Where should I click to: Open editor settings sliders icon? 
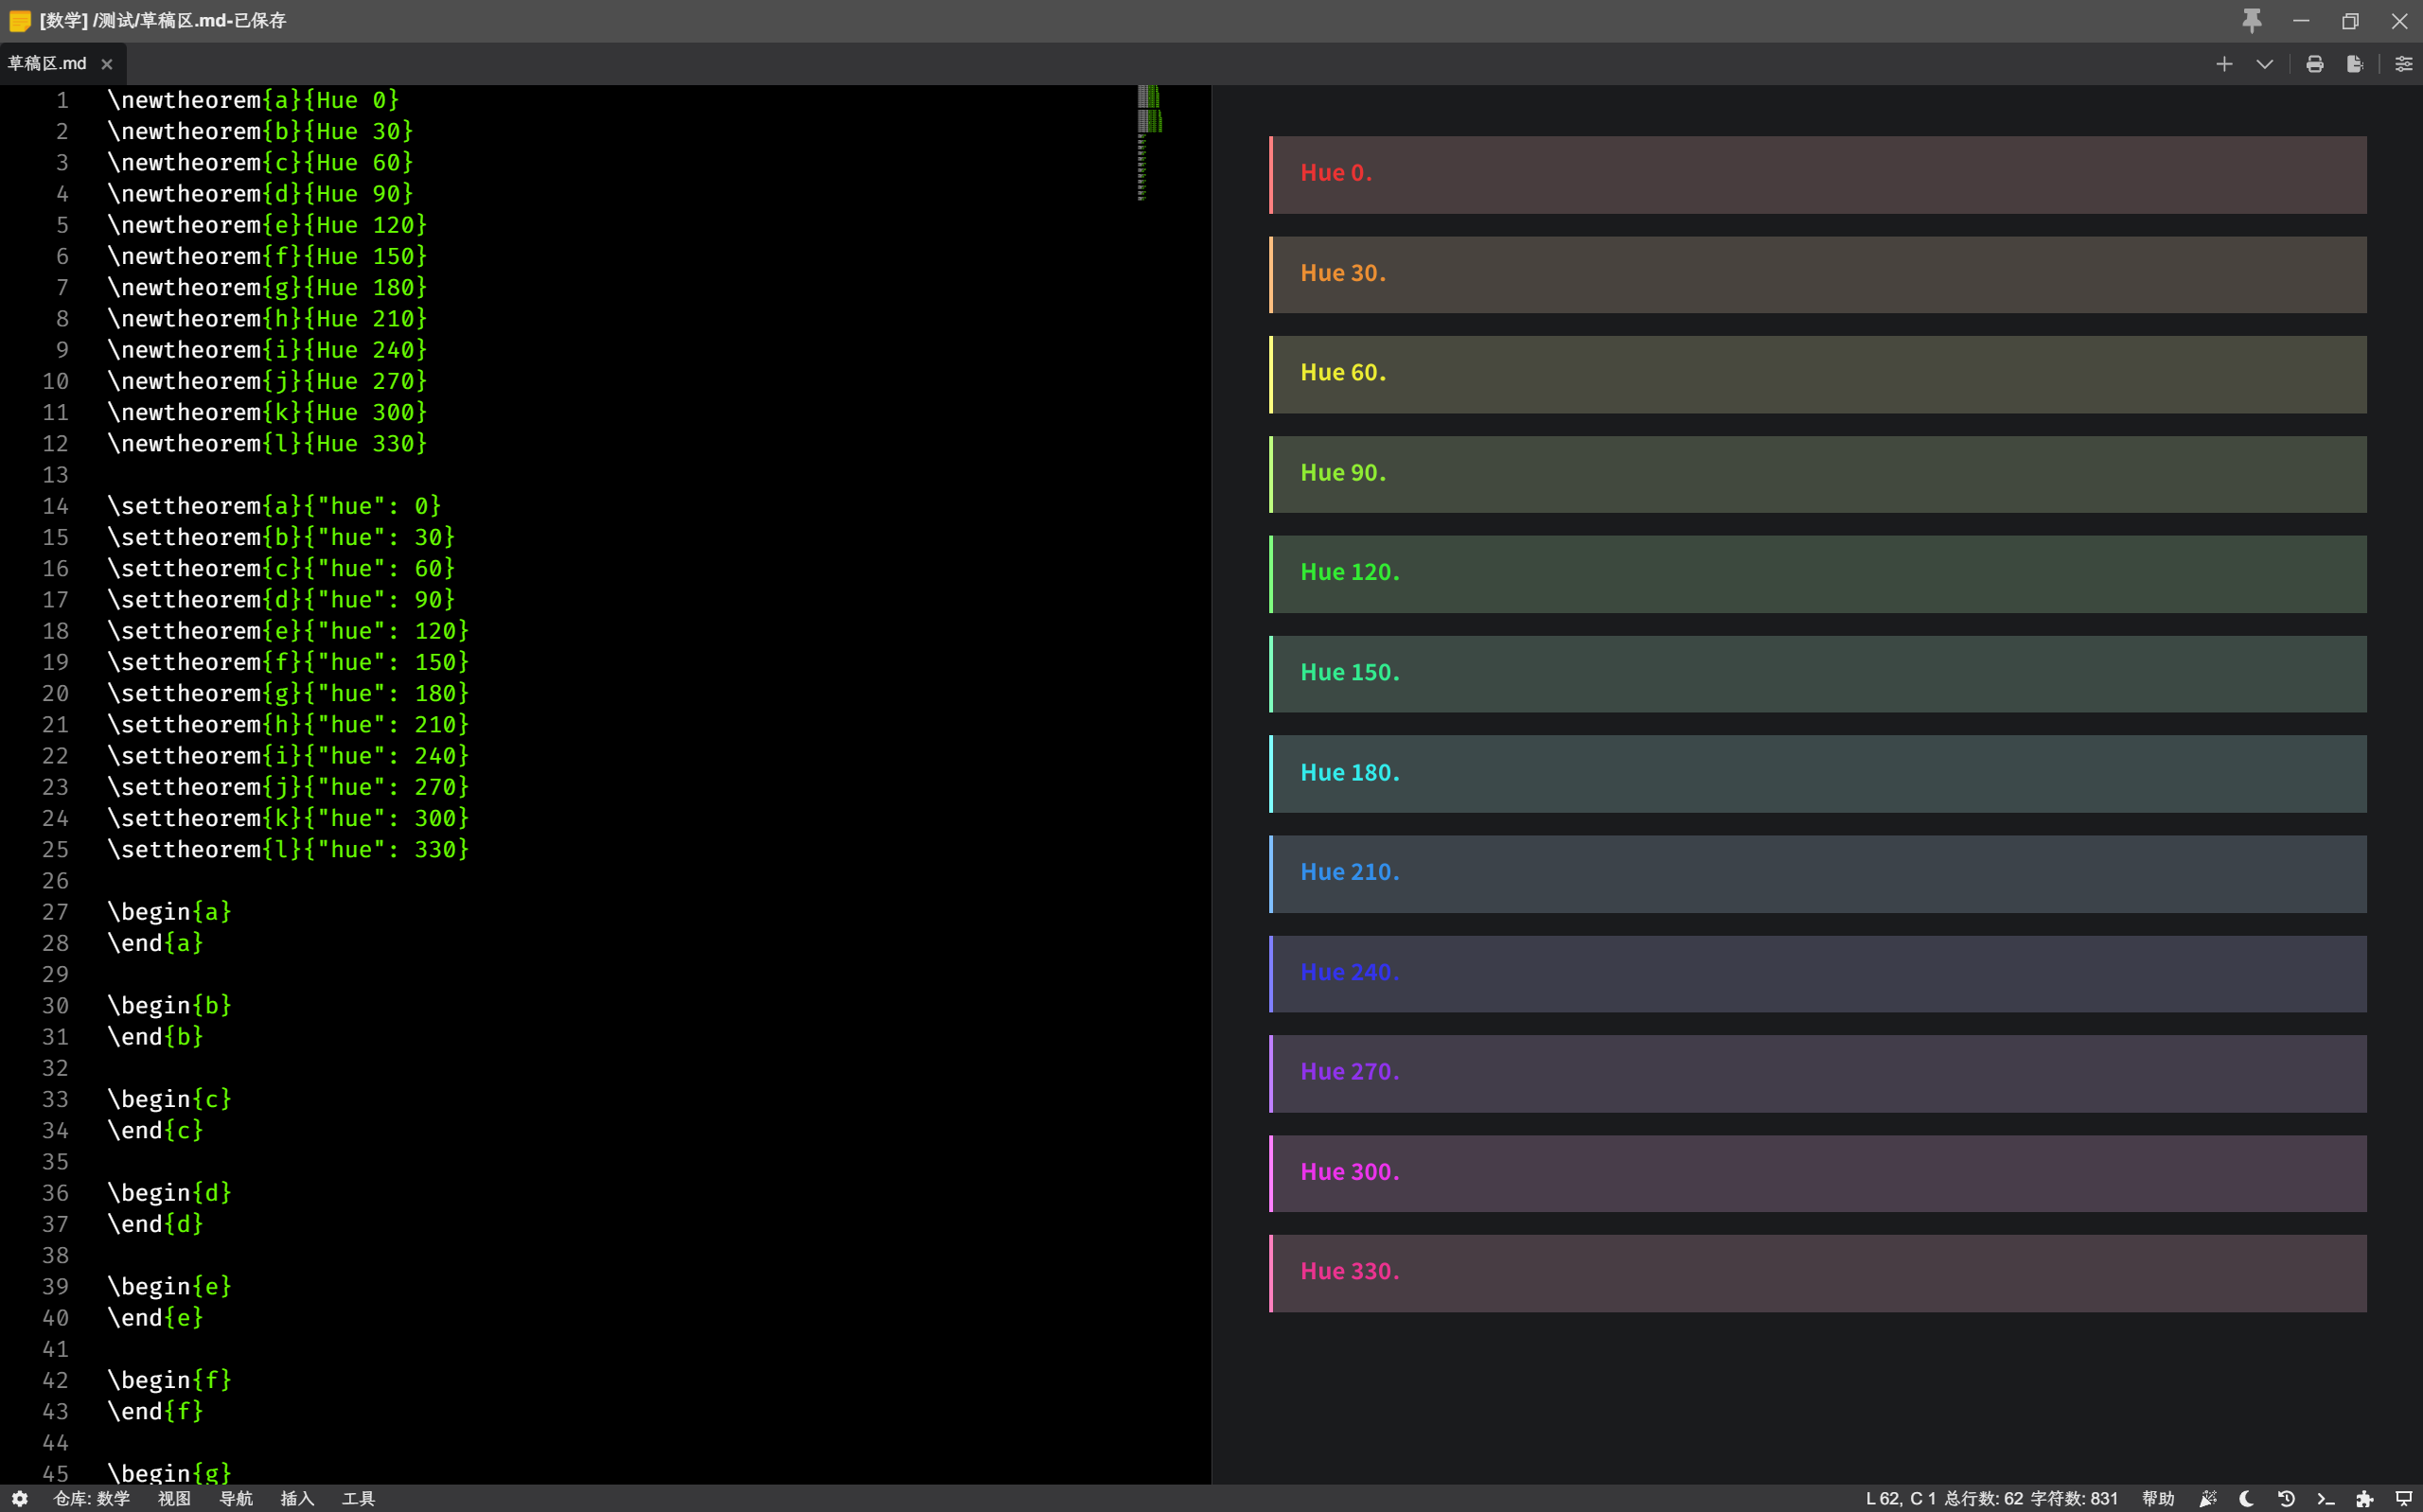(2403, 64)
